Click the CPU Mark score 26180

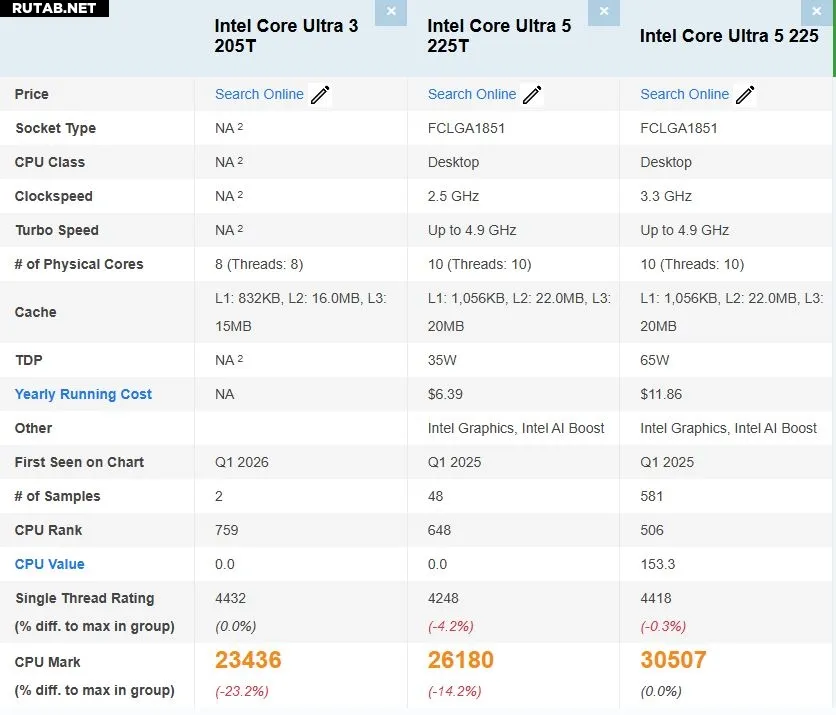click(461, 660)
